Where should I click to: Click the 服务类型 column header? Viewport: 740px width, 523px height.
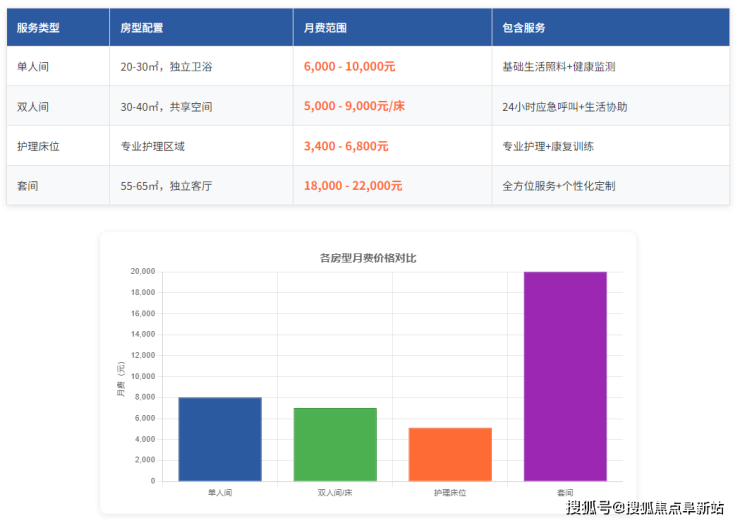click(x=38, y=28)
